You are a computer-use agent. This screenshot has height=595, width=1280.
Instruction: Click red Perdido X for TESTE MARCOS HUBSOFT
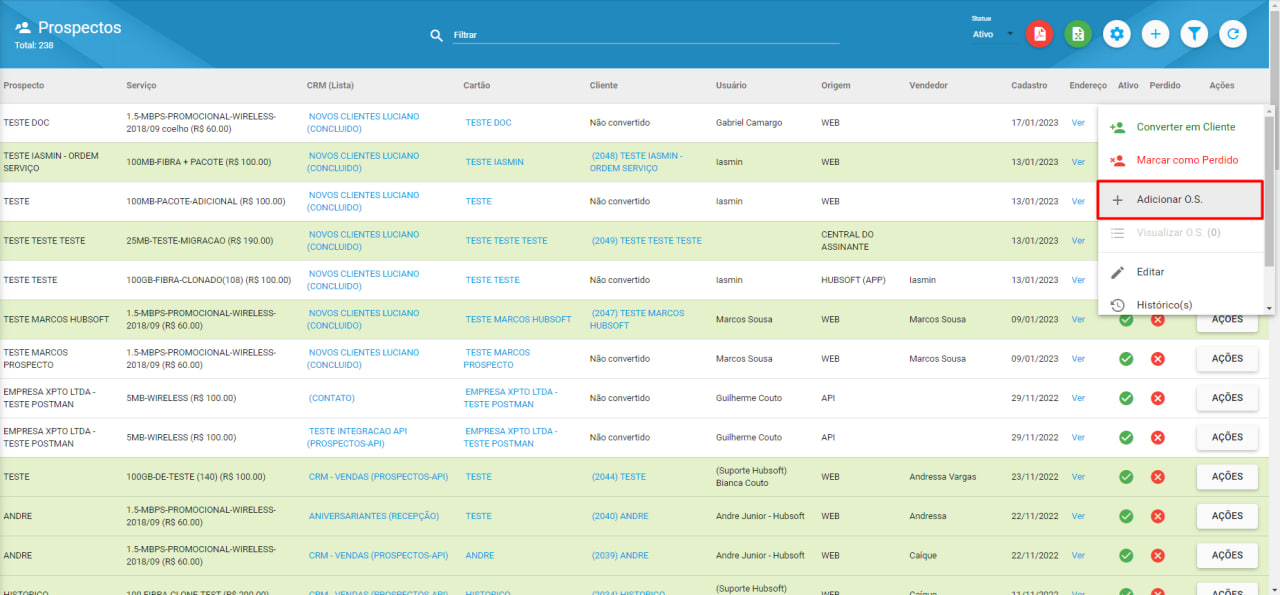[x=1158, y=320]
